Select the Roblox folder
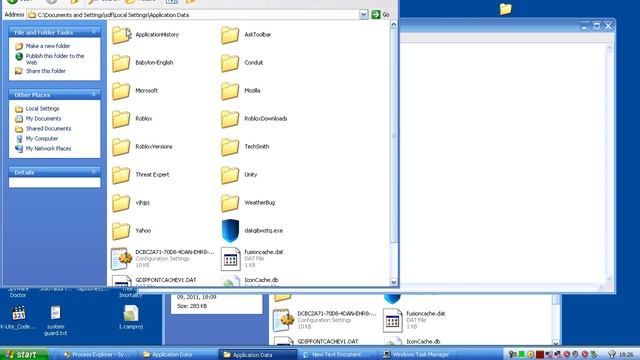 [x=132, y=119]
